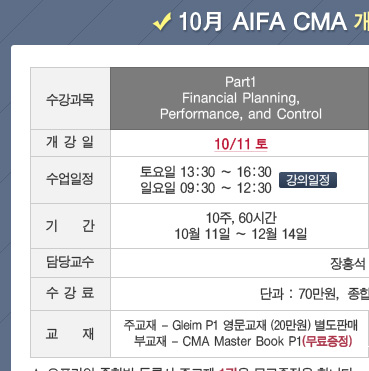Click the 기간 row label
This screenshot has width=369, height=371.
click(x=70, y=226)
